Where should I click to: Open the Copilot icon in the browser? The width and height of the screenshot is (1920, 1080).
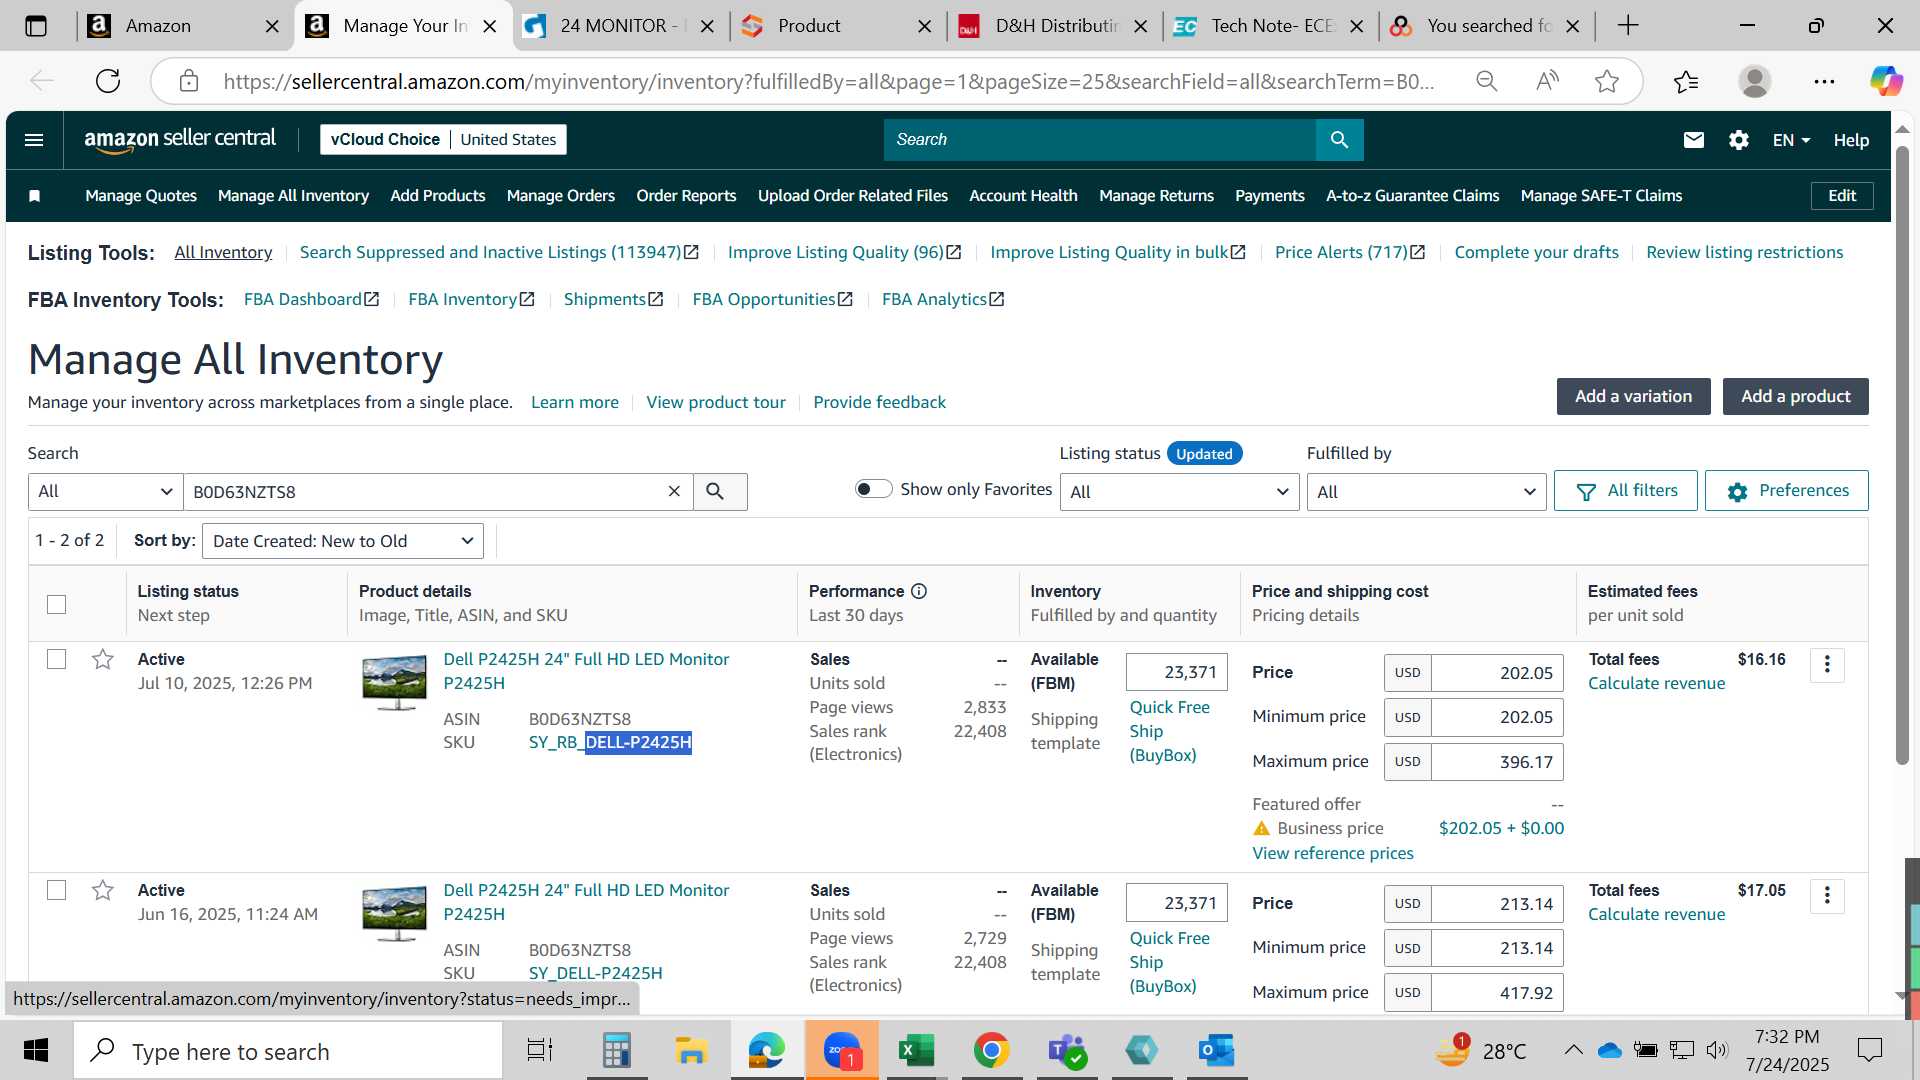tap(1886, 81)
